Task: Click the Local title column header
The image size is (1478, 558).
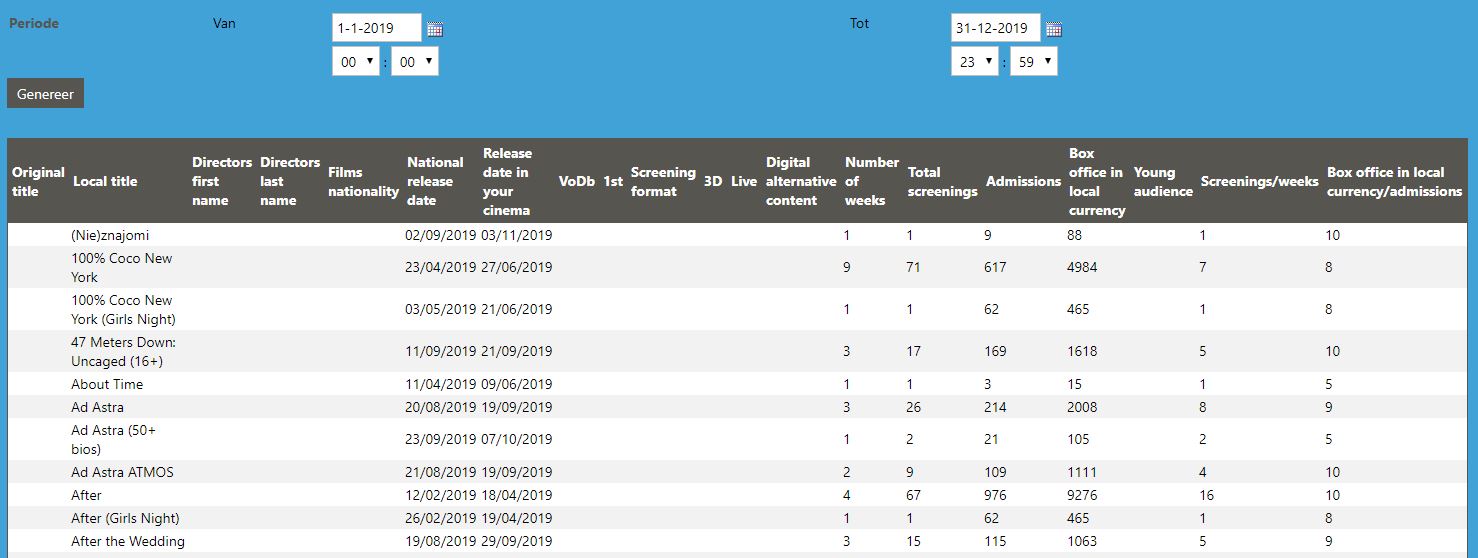Action: point(105,181)
